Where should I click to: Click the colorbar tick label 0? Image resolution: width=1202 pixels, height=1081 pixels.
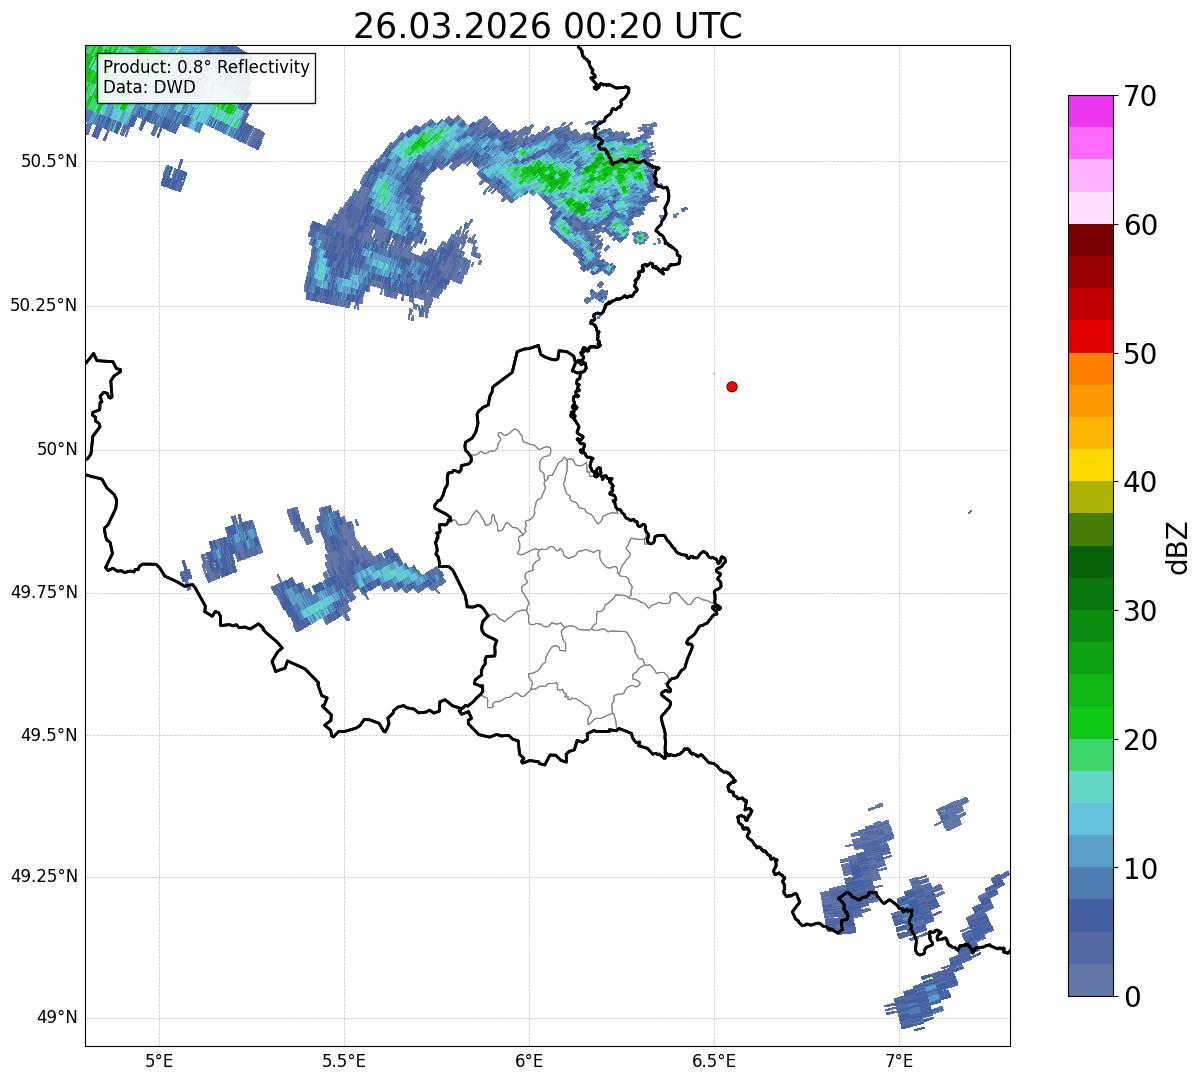1131,997
